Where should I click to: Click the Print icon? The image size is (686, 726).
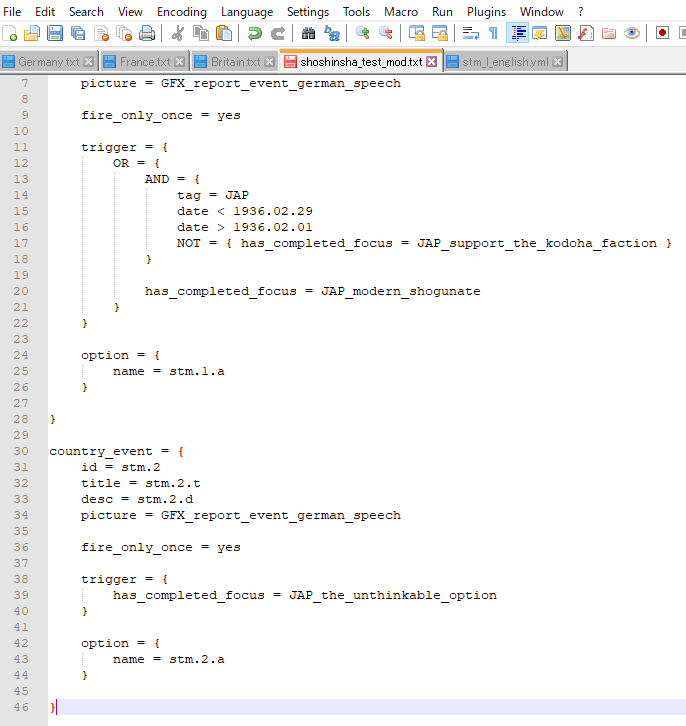147,33
